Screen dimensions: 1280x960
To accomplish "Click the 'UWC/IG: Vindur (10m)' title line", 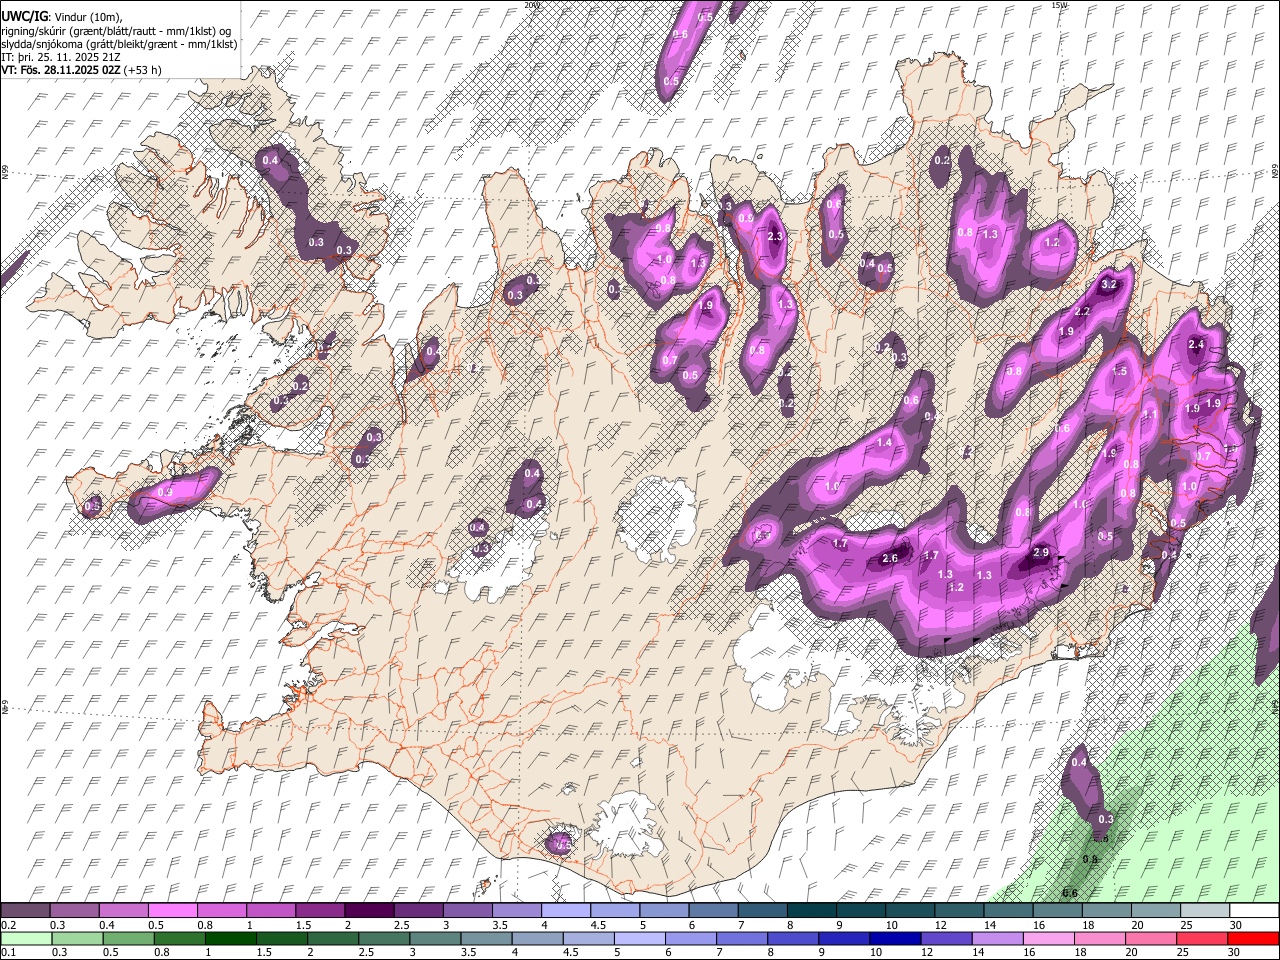I will click(x=62, y=17).
